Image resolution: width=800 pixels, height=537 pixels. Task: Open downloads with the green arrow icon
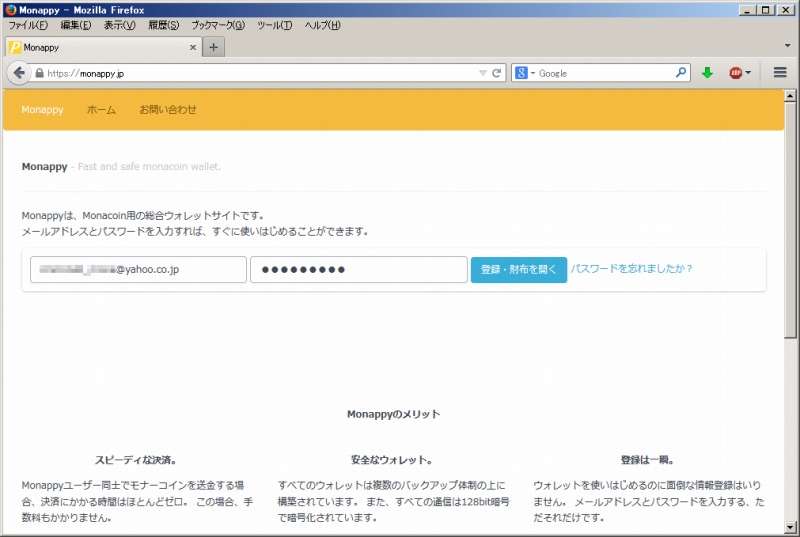coord(707,73)
